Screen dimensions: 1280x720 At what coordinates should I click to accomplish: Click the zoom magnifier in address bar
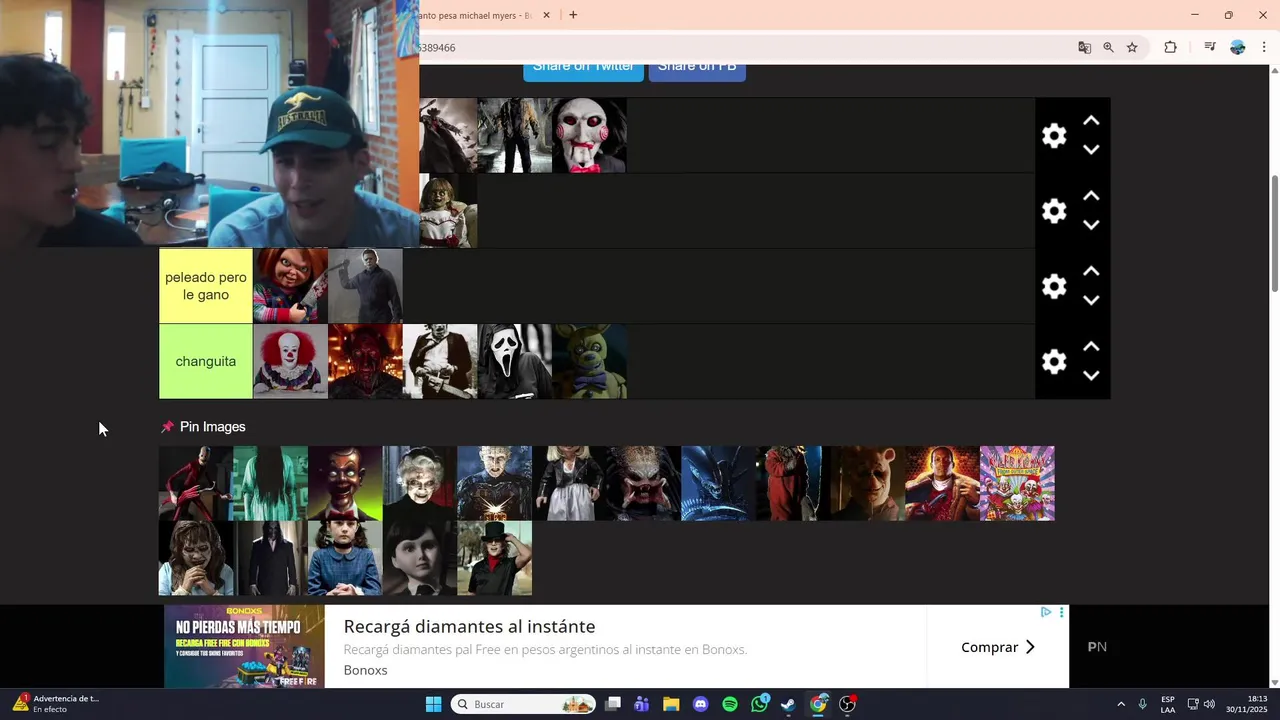1108,47
